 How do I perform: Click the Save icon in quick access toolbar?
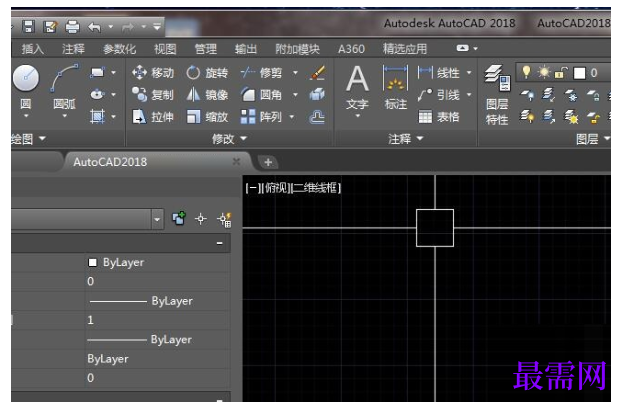pos(28,27)
